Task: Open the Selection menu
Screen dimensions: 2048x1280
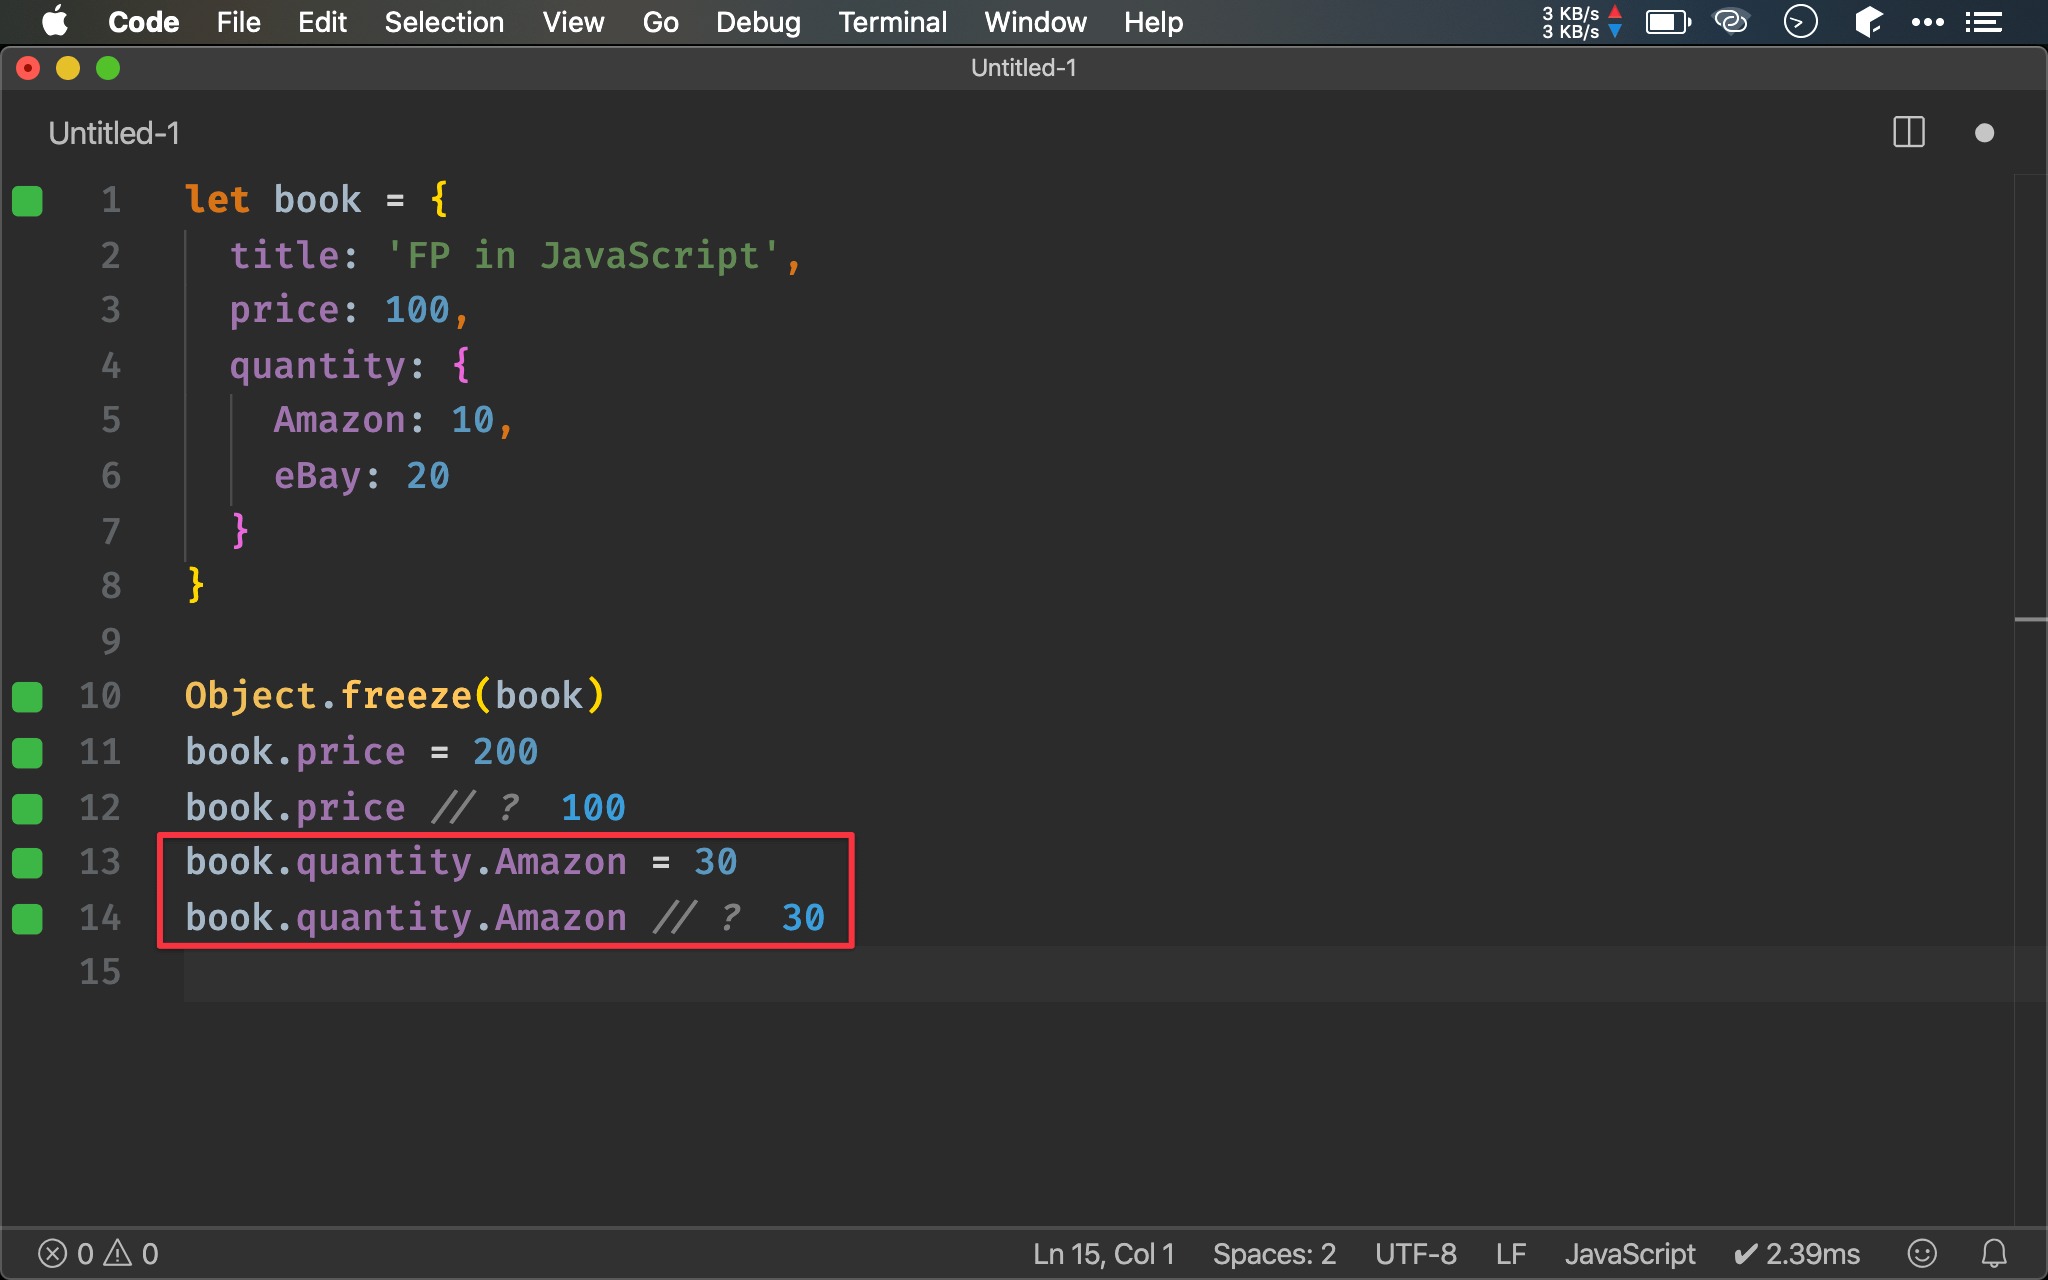Action: point(444,22)
